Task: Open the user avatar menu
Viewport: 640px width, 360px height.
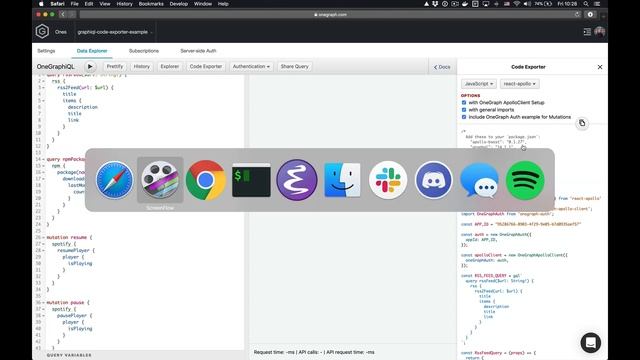Action: click(600, 31)
